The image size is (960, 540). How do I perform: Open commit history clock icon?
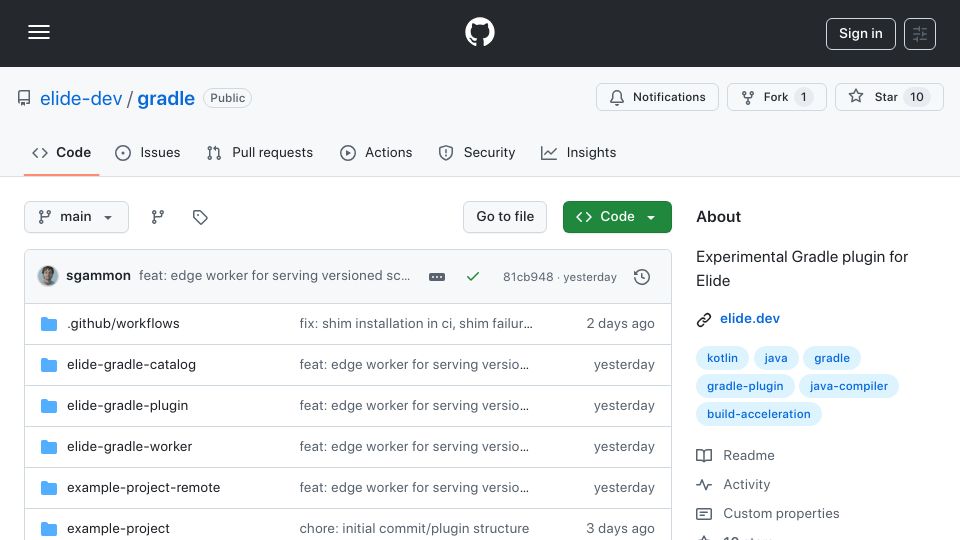click(x=642, y=277)
